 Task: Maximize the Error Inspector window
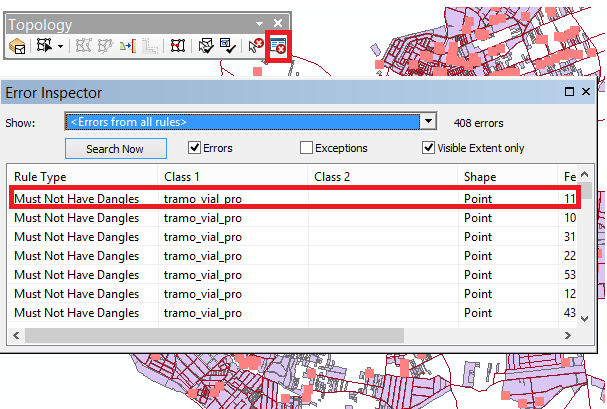pos(569,92)
